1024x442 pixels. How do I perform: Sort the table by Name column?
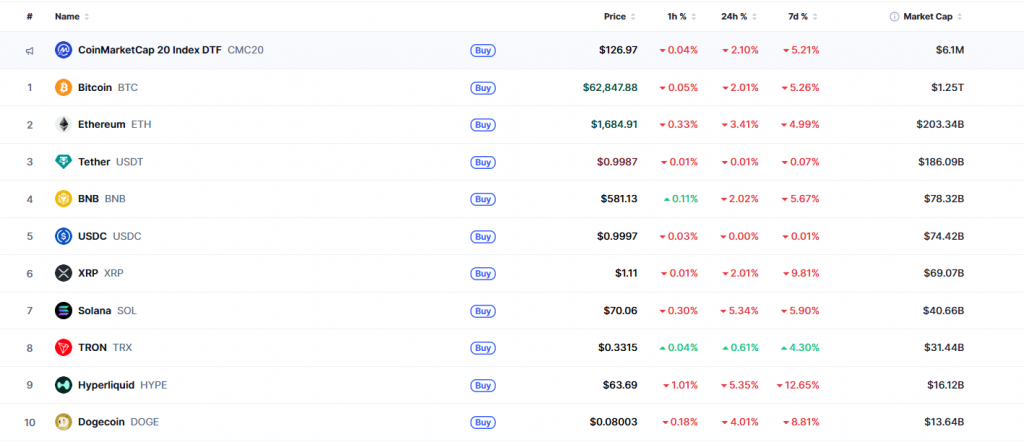click(x=72, y=16)
